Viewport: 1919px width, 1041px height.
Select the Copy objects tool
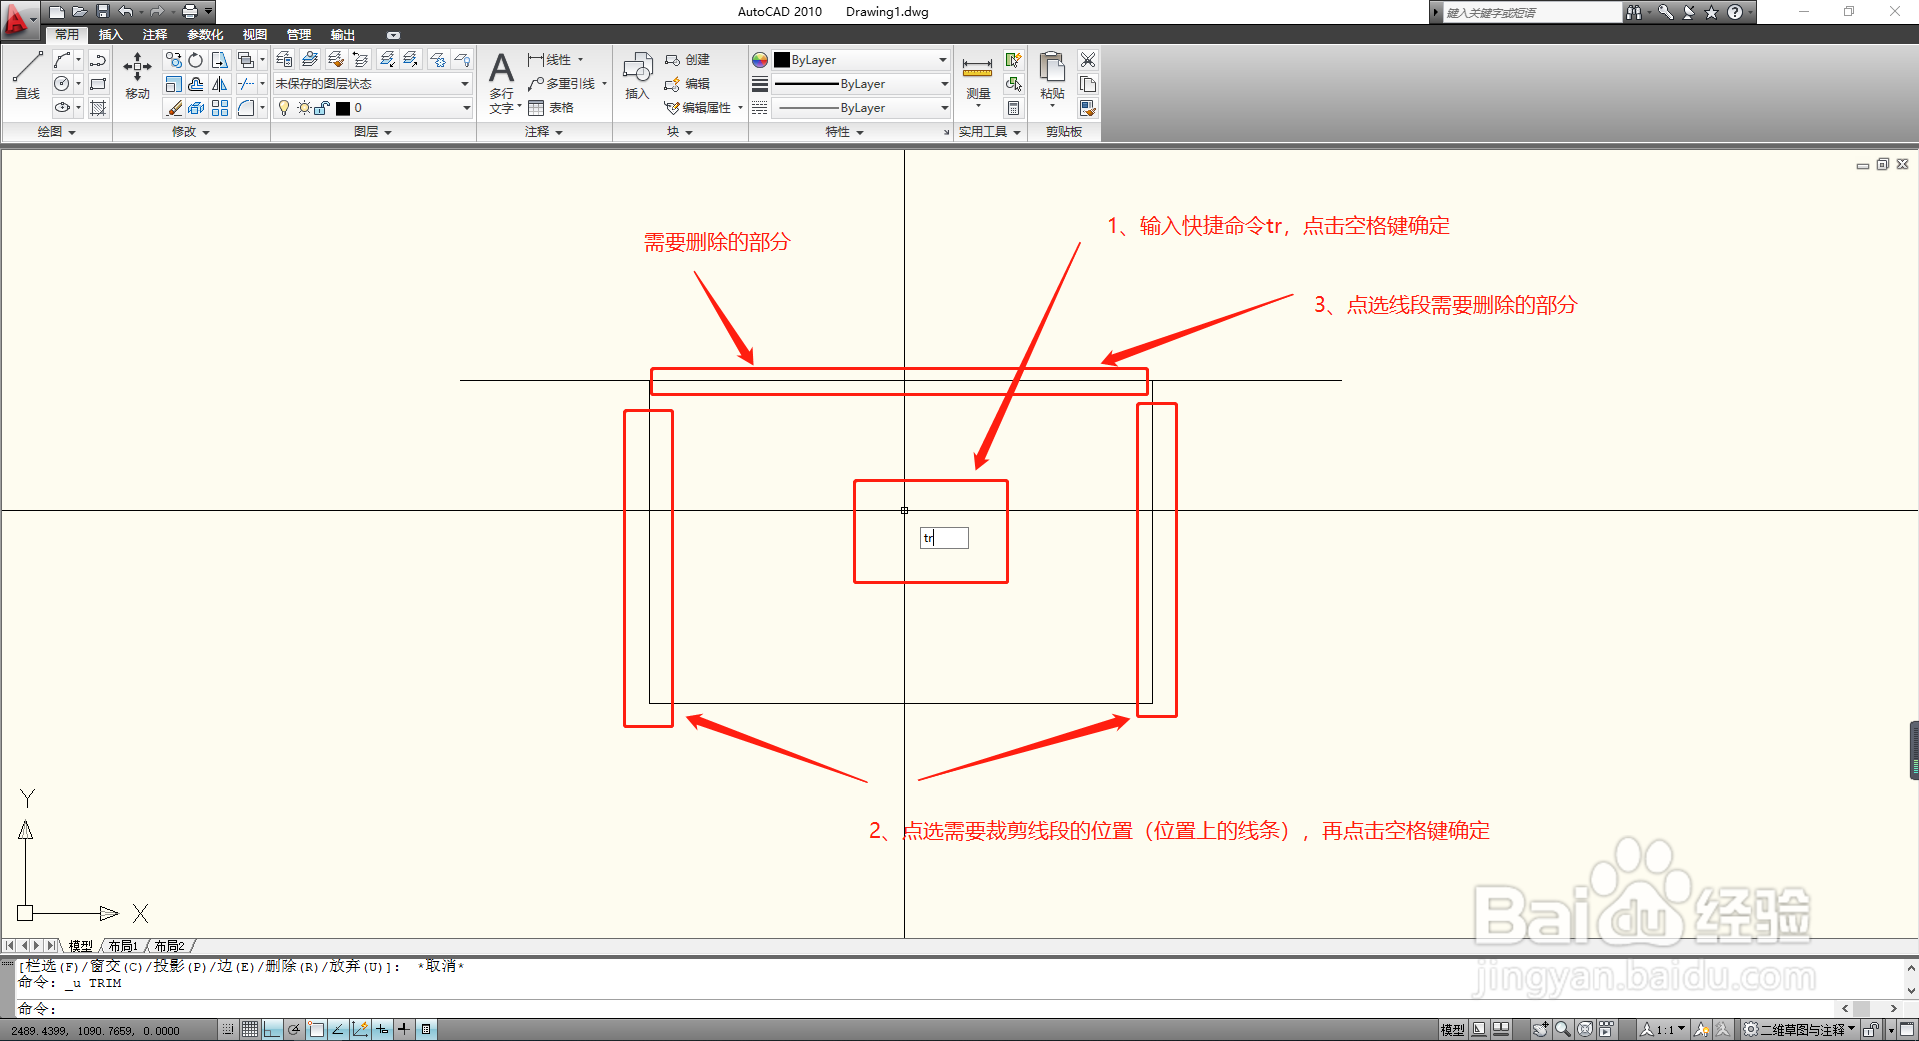[174, 60]
